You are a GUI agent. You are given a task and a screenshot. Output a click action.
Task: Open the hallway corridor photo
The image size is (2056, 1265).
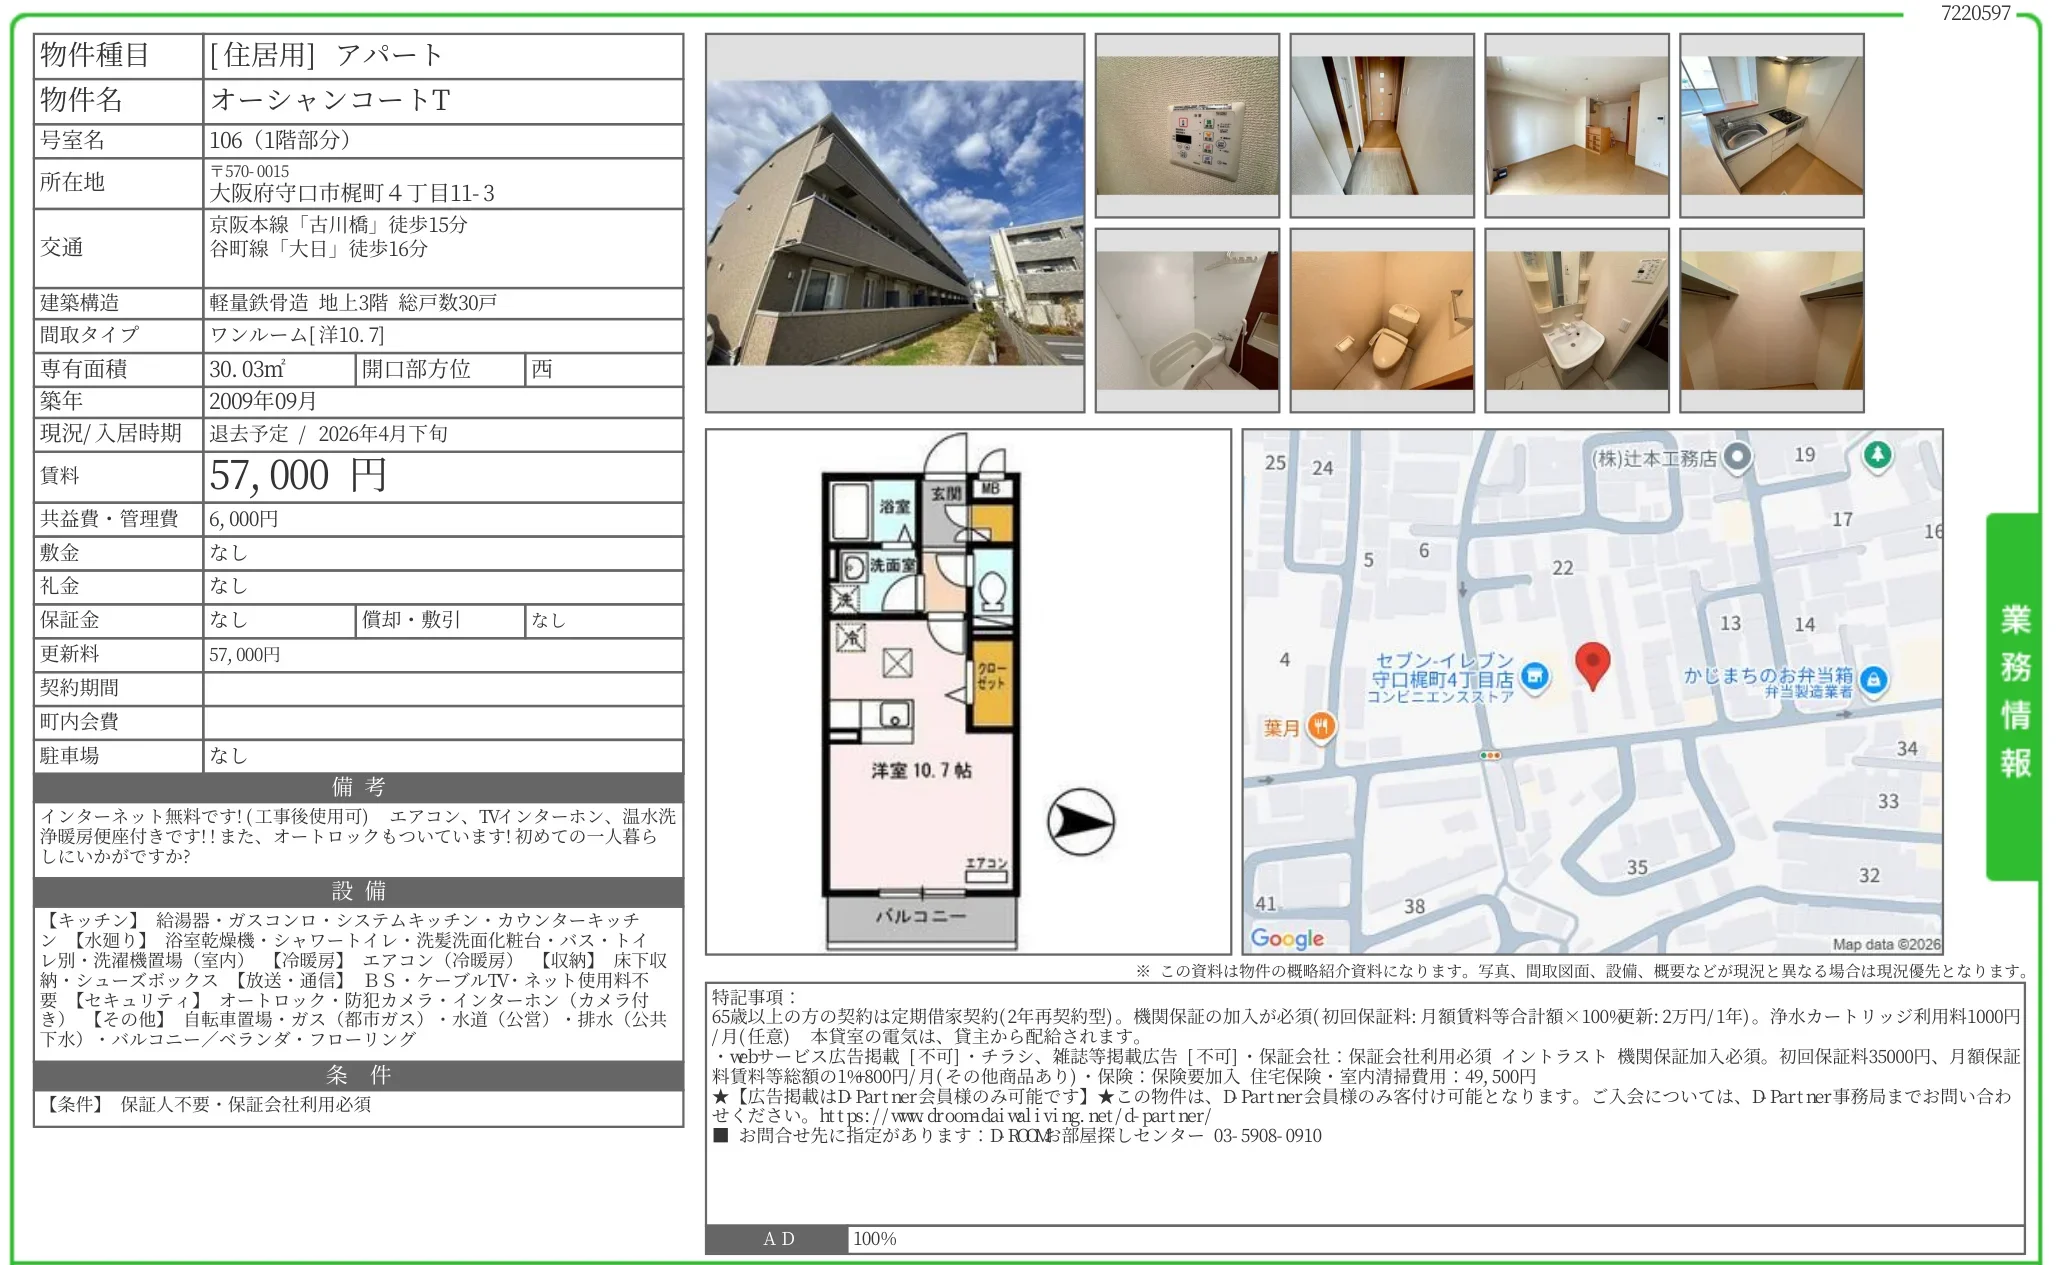pyautogui.click(x=1381, y=126)
